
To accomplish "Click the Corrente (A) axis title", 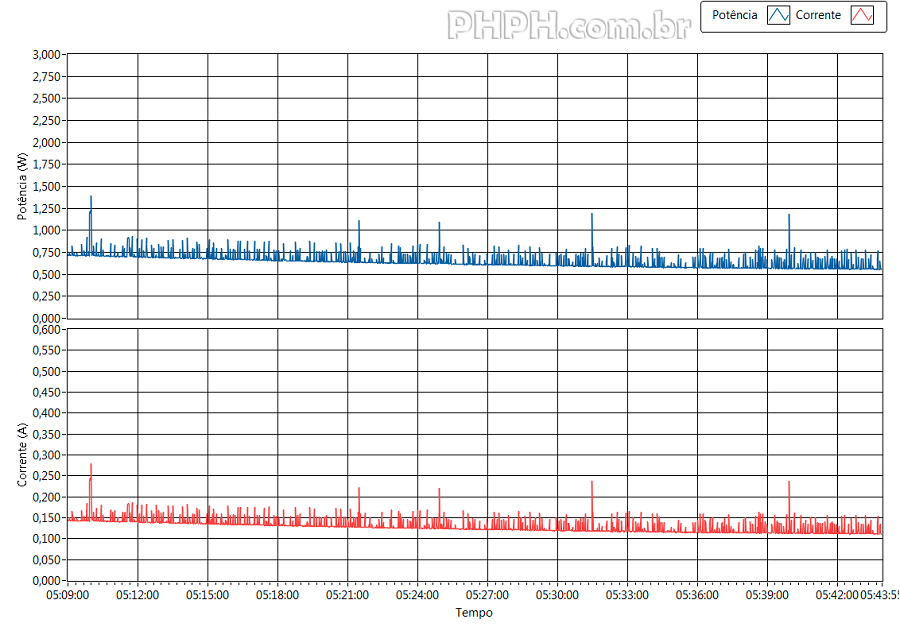I will [x=22, y=455].
